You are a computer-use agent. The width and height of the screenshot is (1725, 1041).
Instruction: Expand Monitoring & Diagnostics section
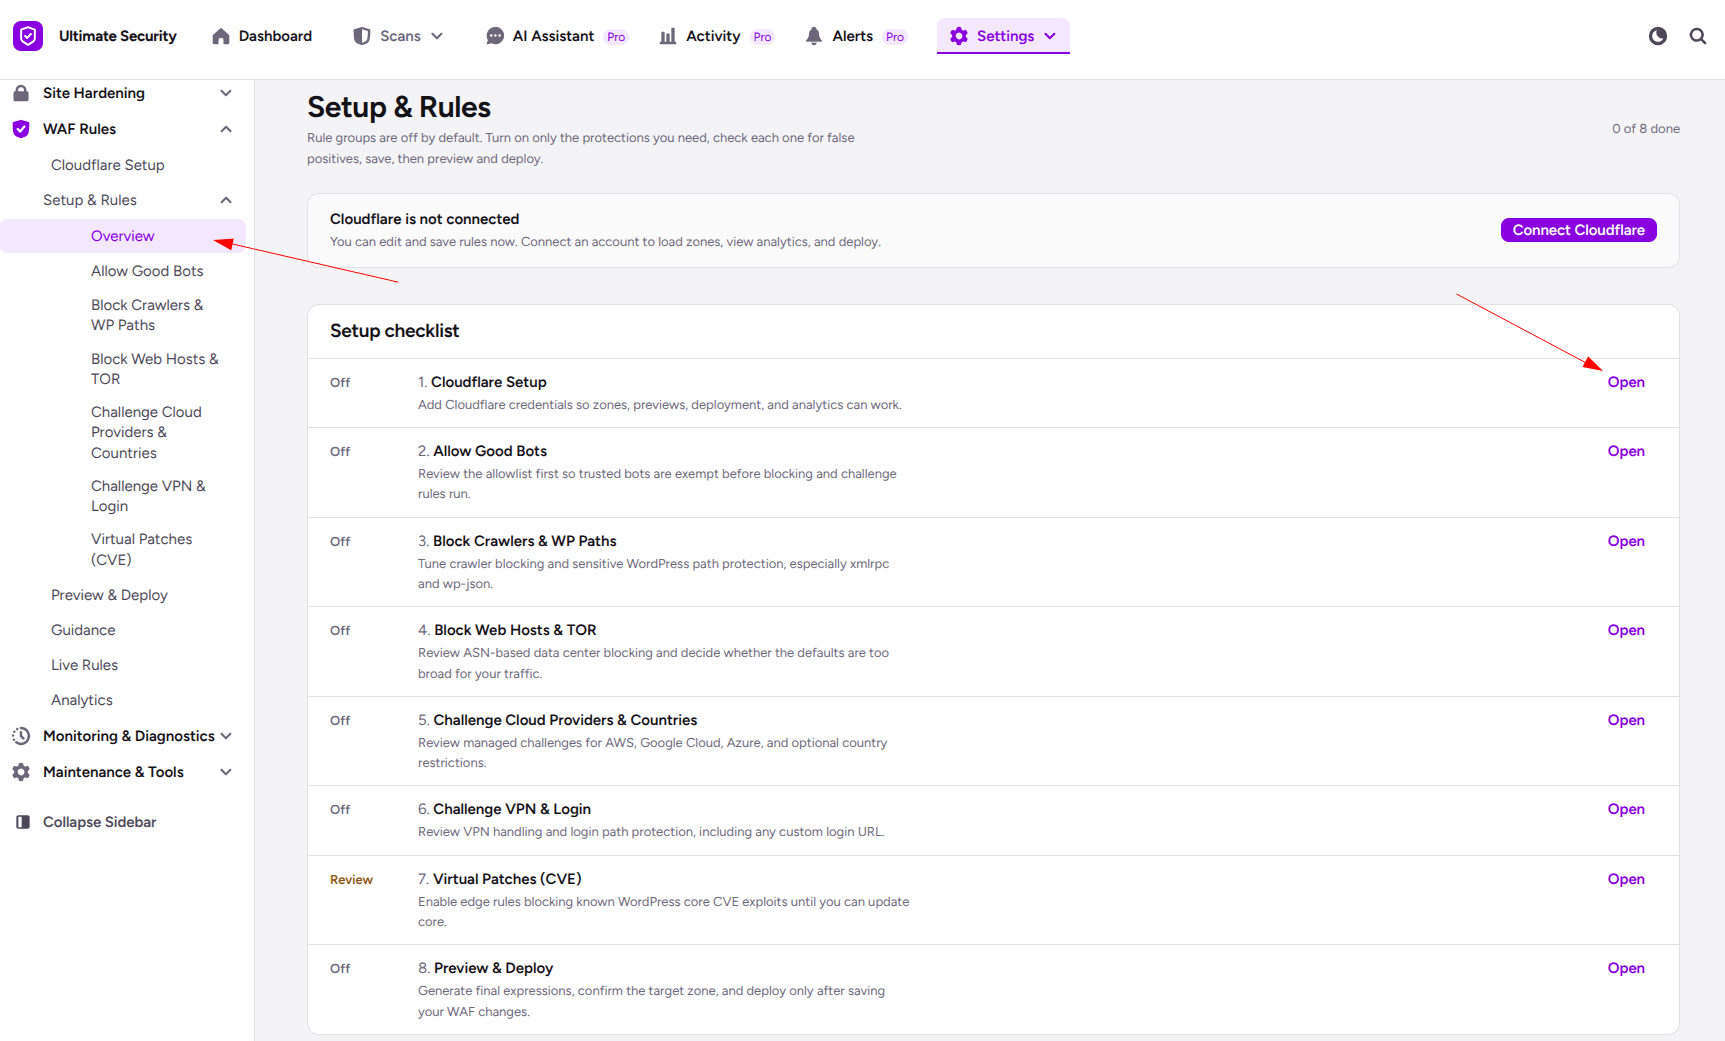coord(226,736)
